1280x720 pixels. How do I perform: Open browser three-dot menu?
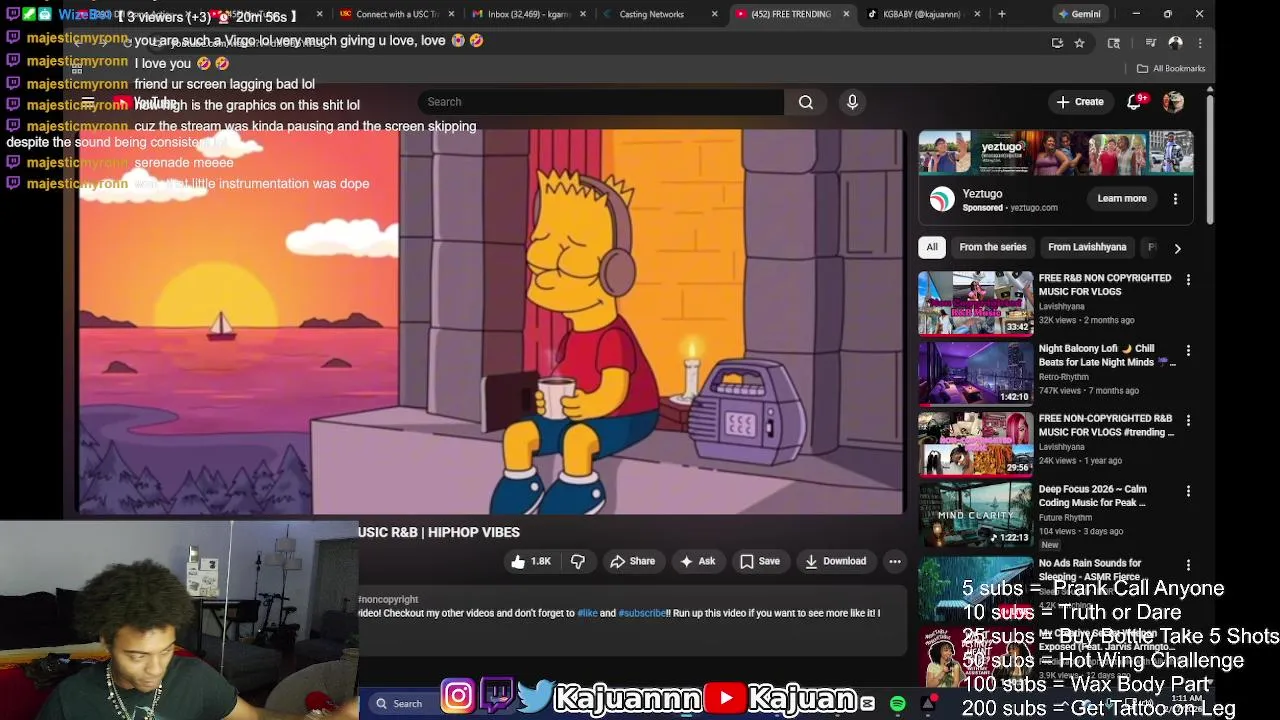coord(1200,43)
